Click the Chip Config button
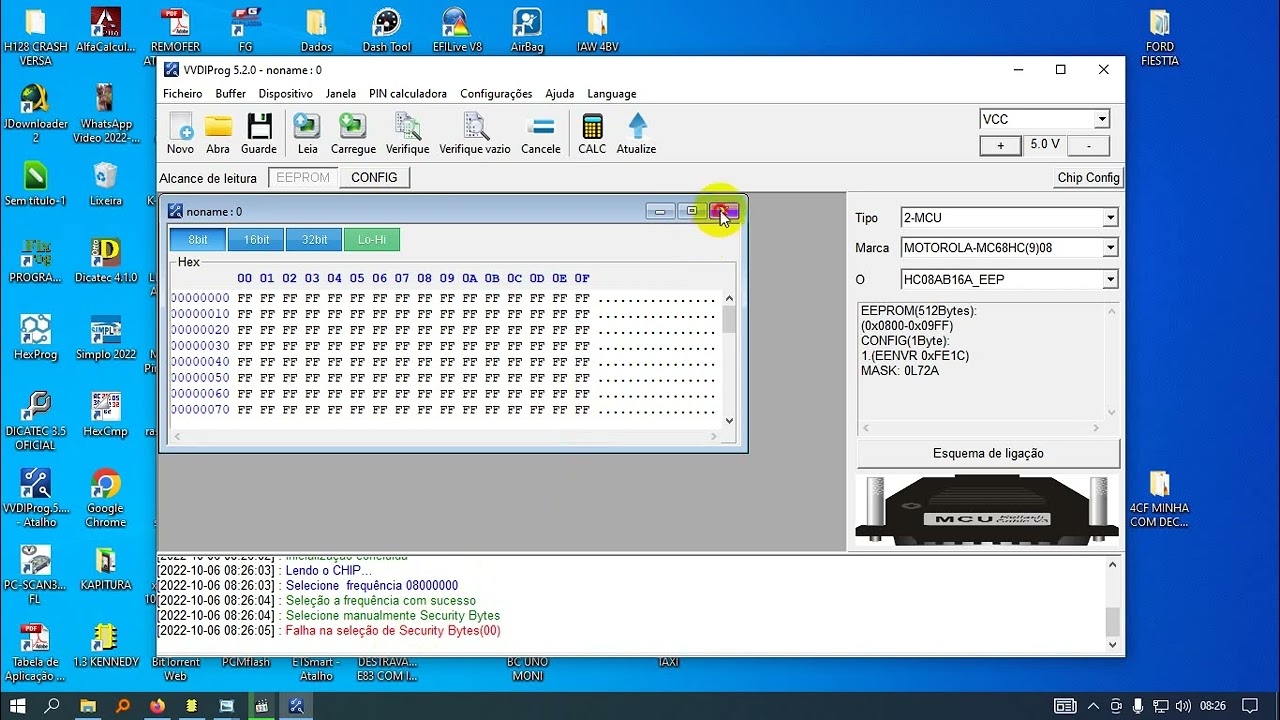The image size is (1280, 720). coord(1088,178)
